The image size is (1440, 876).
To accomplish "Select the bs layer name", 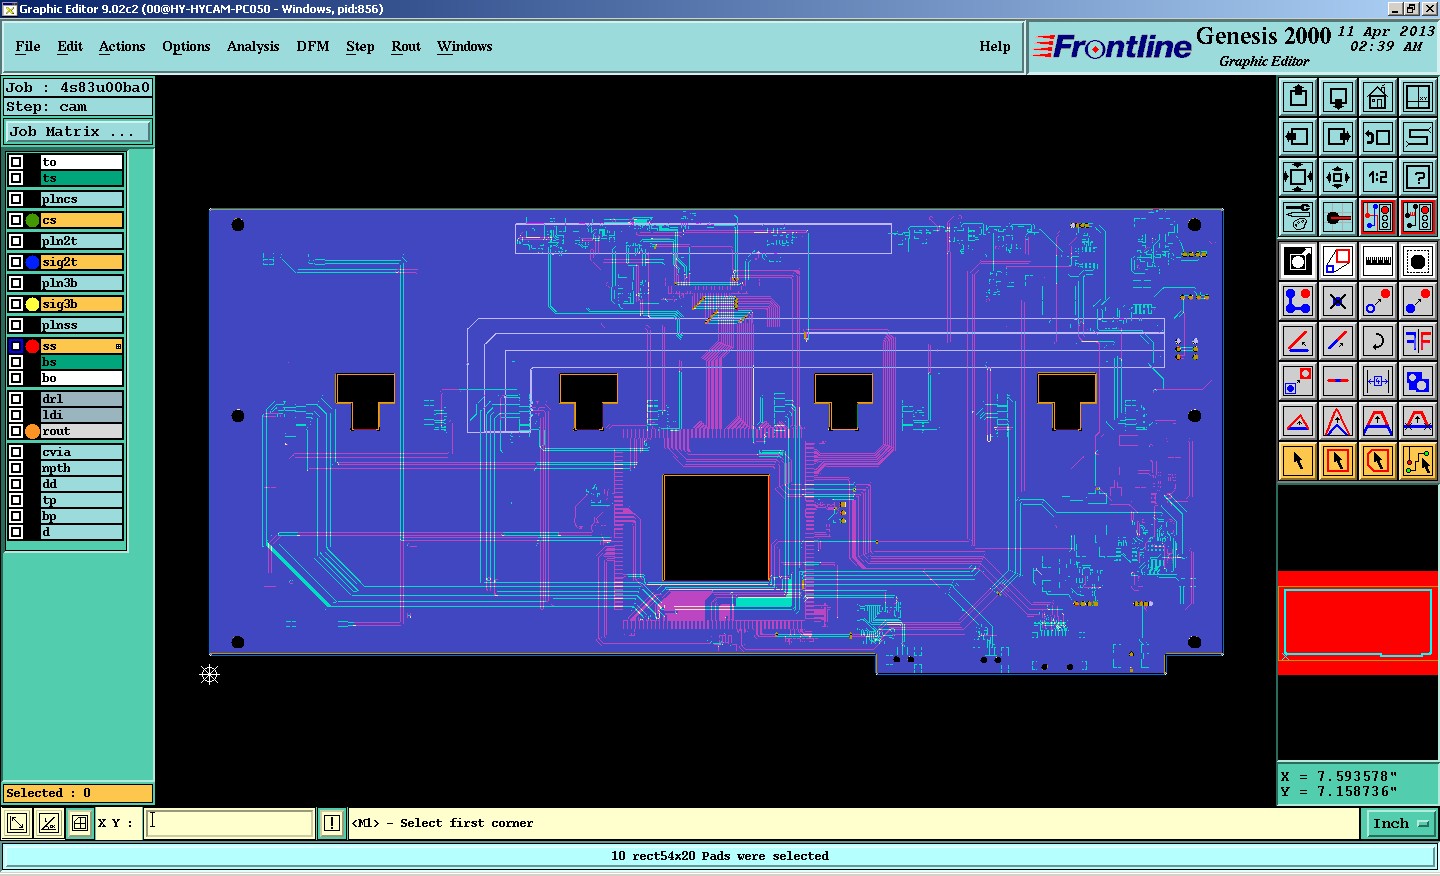I will tap(82, 362).
